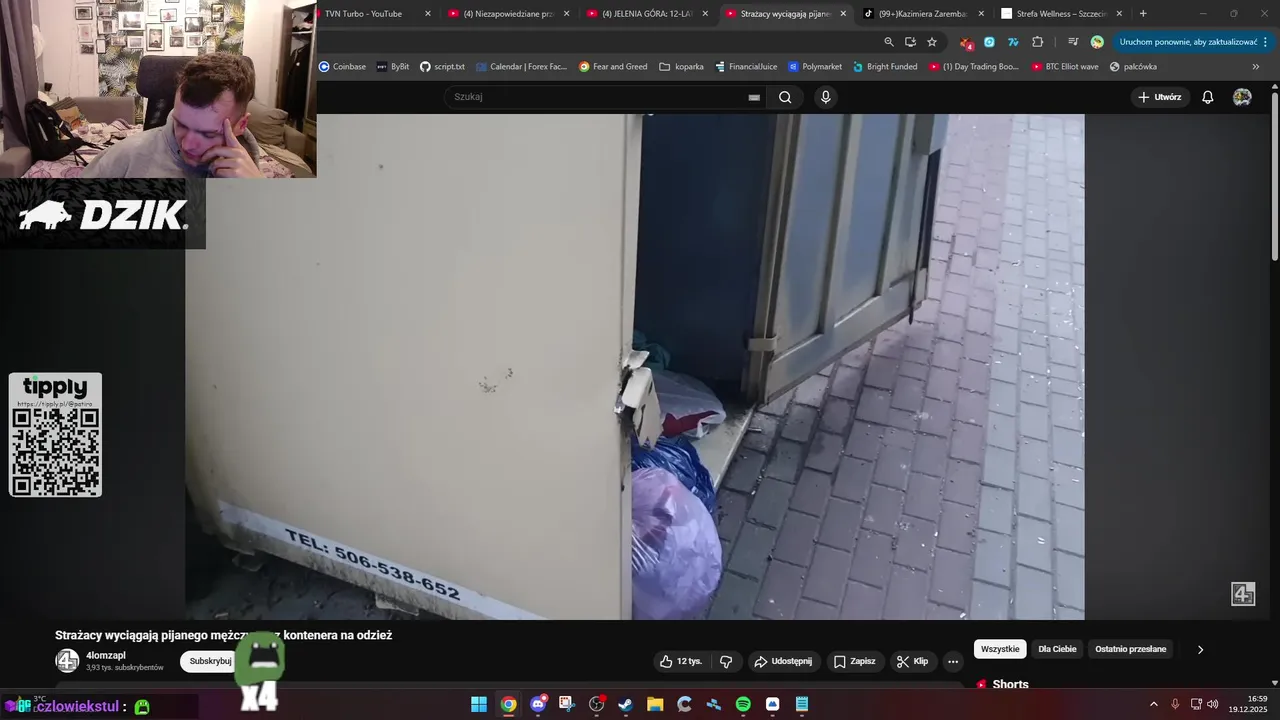Open Calendar Forex Factory bookmark
Image resolution: width=1280 pixels, height=720 pixels.
pyautogui.click(x=521, y=67)
